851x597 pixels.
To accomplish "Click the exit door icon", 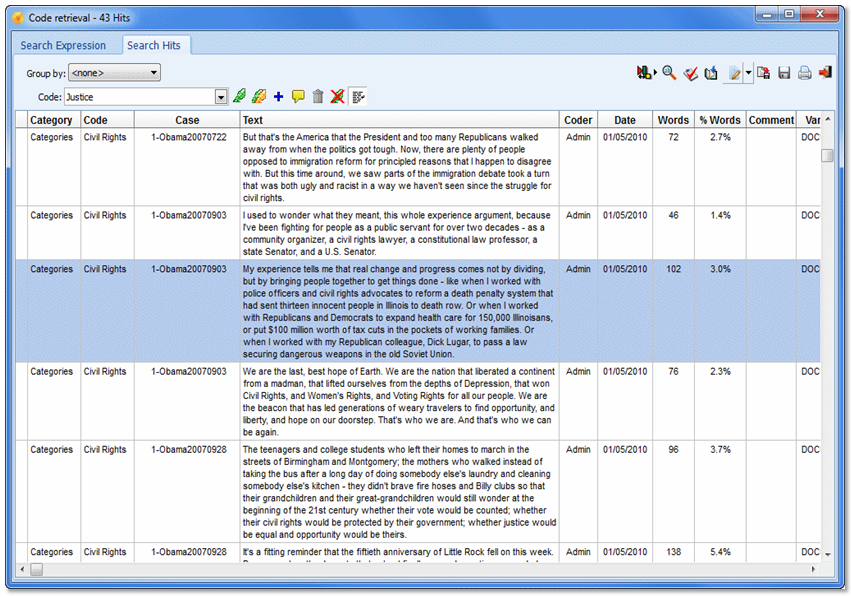I will click(825, 73).
